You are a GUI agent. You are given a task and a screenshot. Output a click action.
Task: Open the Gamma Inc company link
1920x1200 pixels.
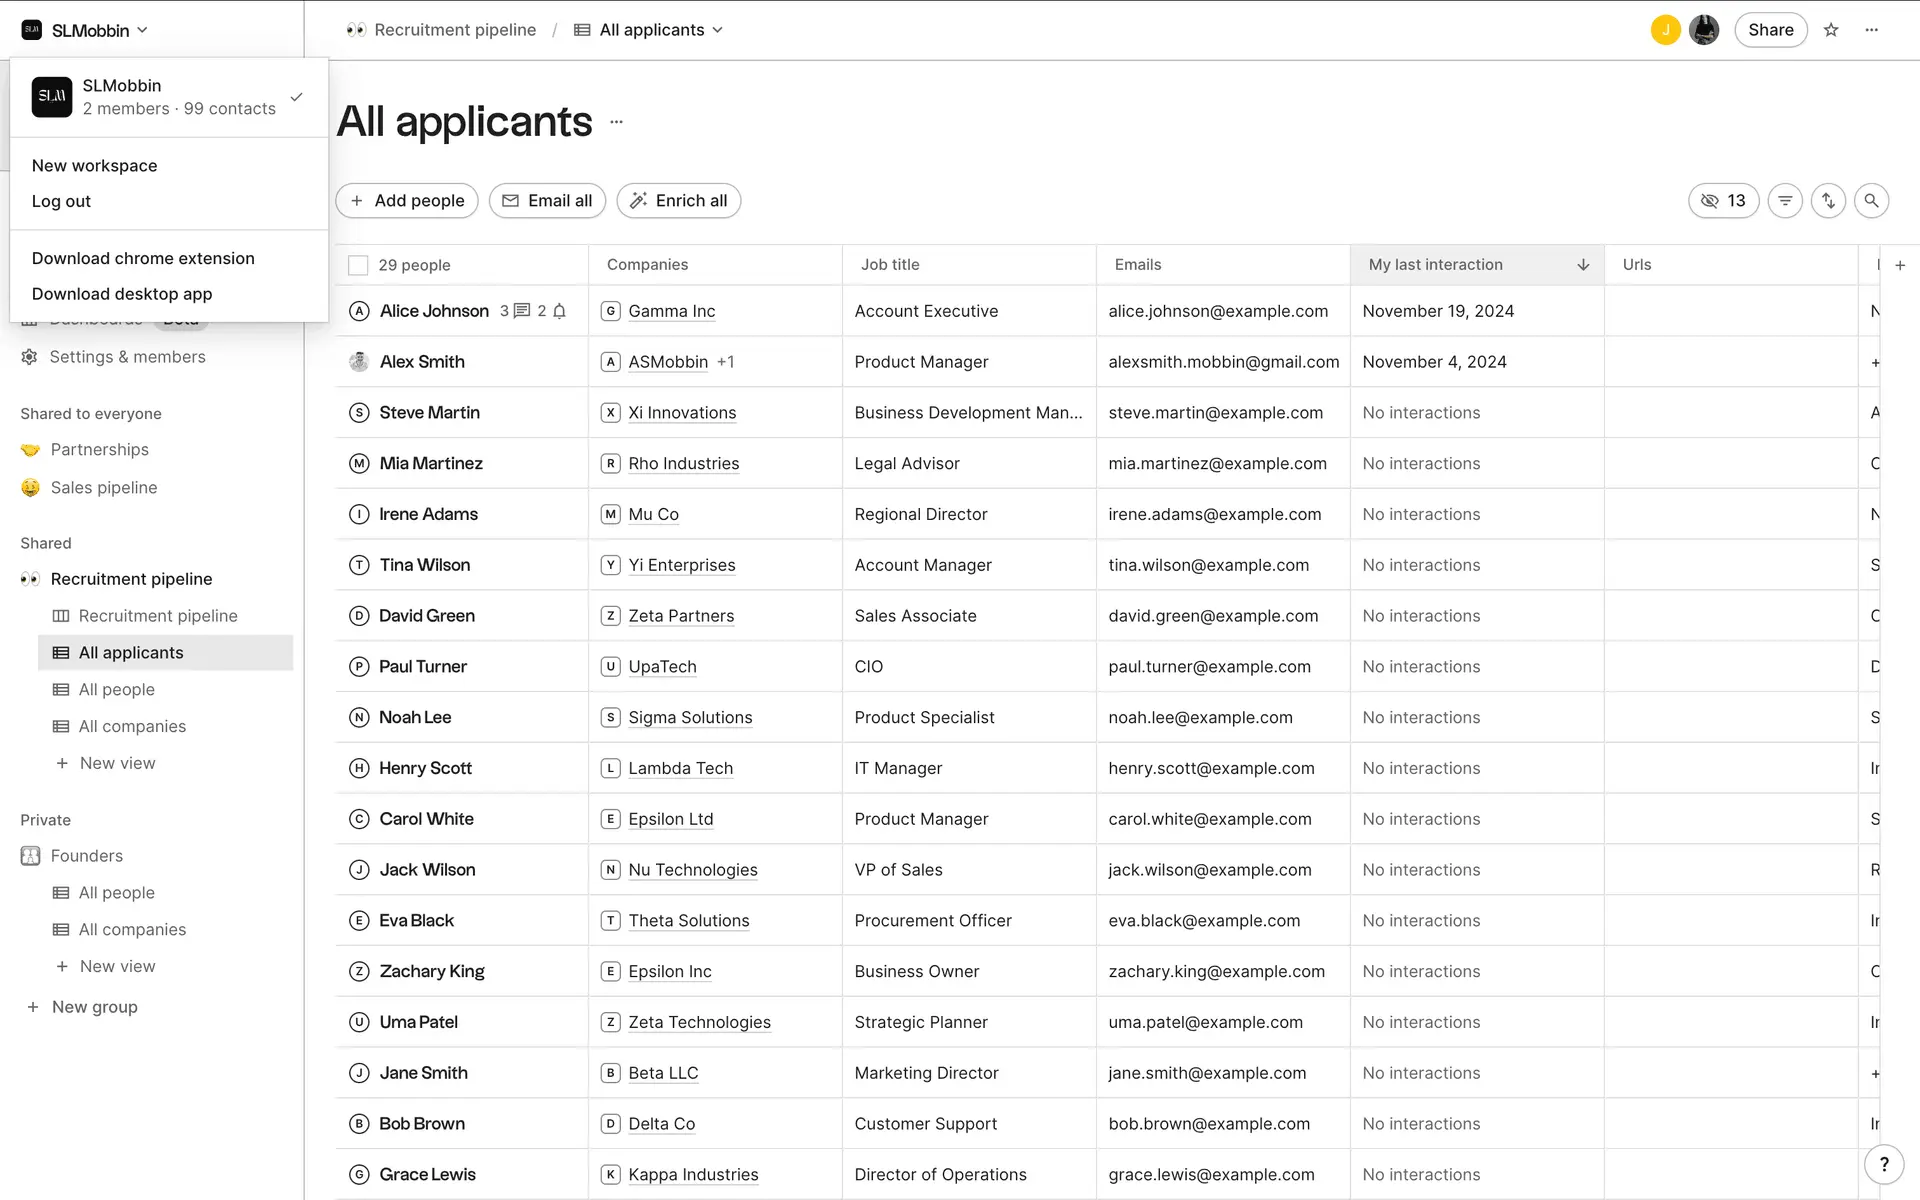671,311
